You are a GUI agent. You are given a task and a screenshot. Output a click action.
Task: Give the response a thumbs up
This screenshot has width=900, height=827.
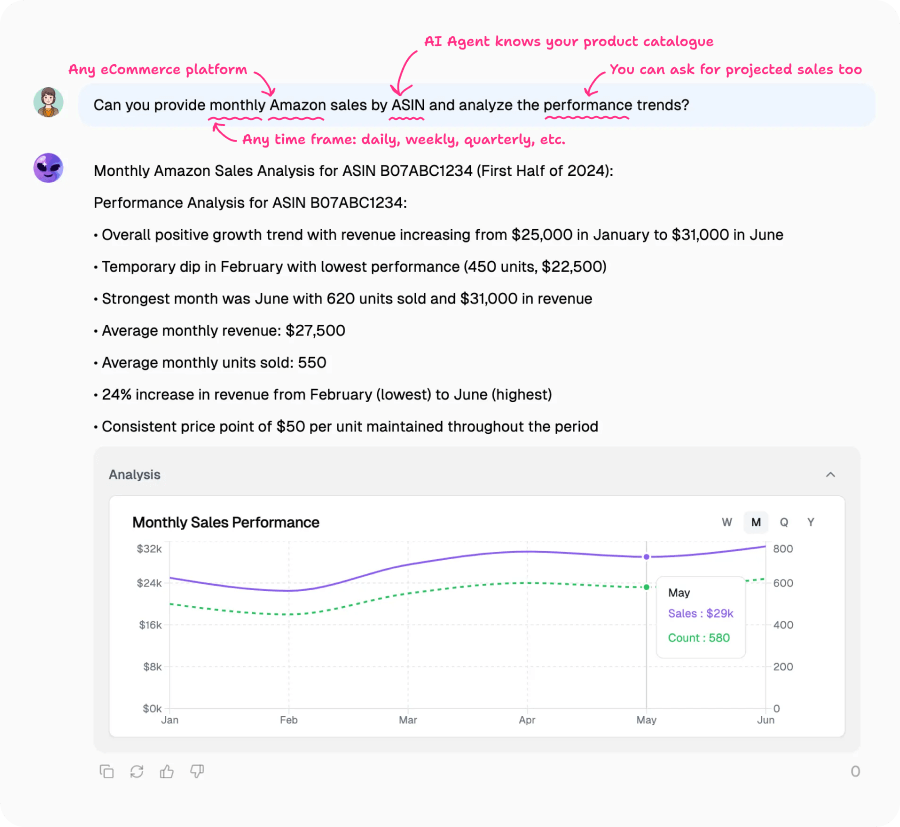coord(167,771)
